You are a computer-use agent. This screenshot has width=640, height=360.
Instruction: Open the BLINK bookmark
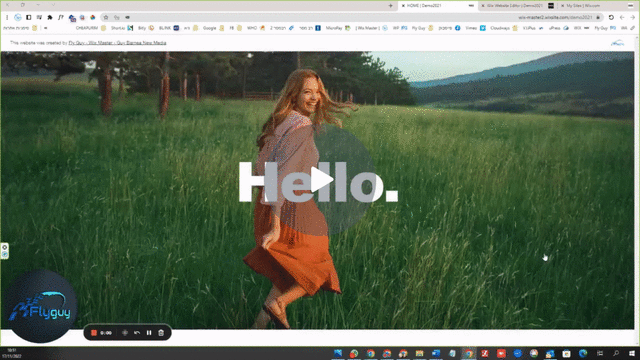(169, 28)
